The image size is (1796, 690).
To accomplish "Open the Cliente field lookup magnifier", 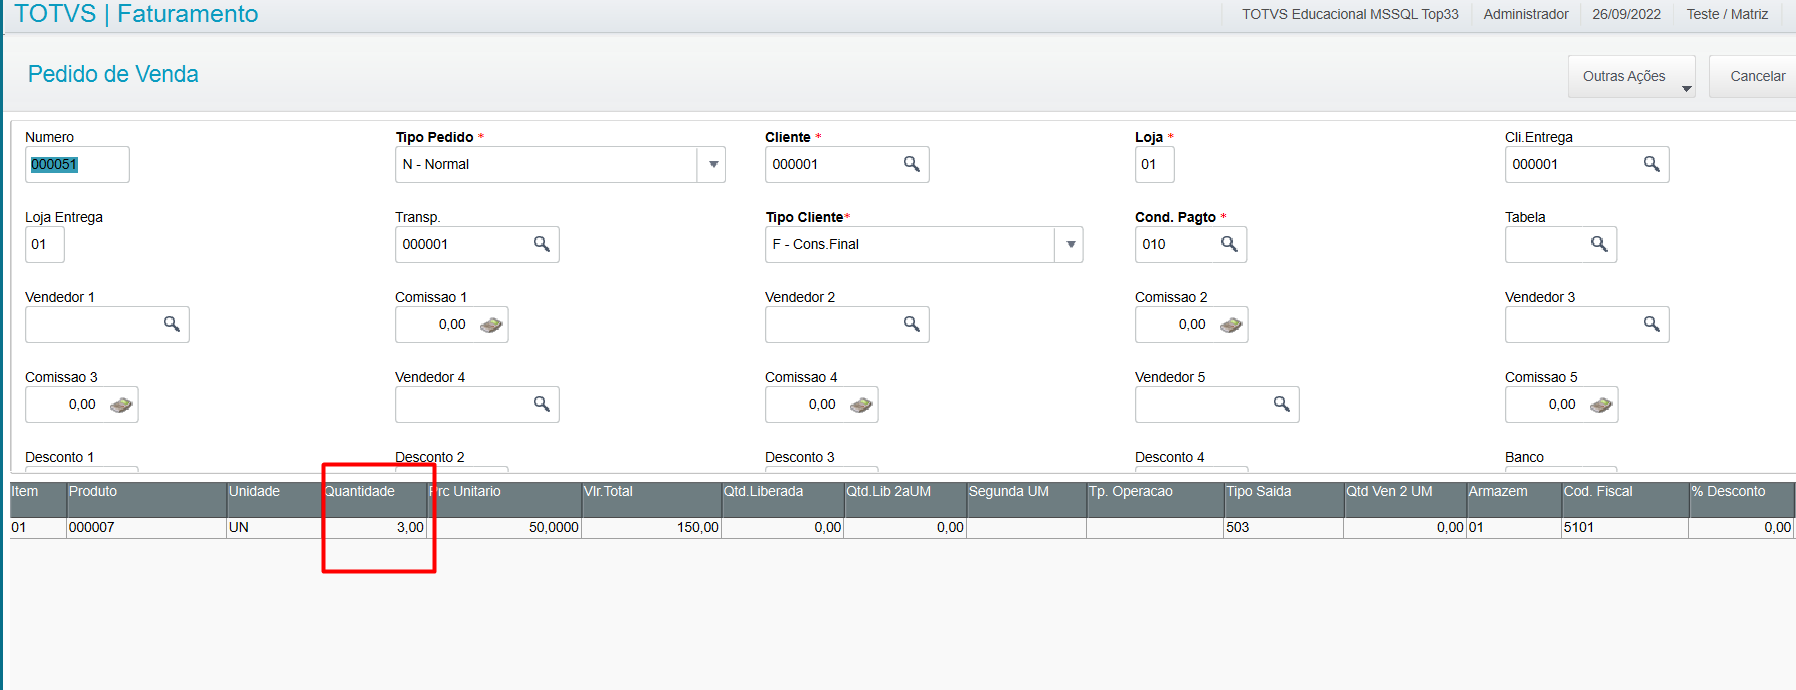I will (x=911, y=164).
